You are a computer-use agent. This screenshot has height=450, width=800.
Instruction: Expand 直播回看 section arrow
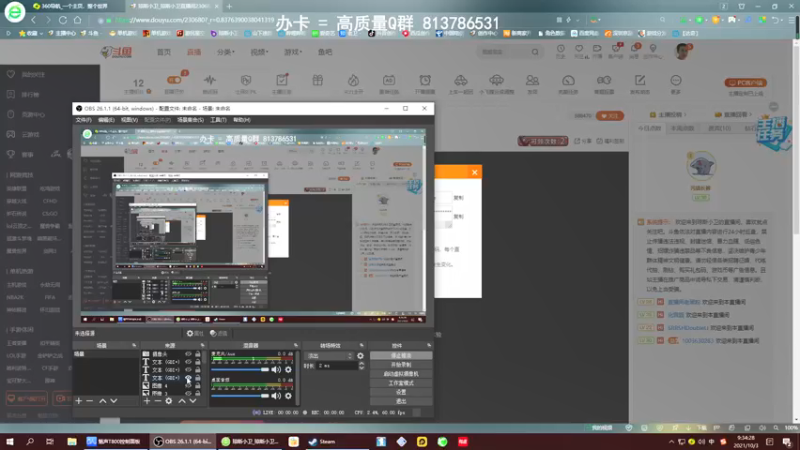pyautogui.click(x=751, y=115)
